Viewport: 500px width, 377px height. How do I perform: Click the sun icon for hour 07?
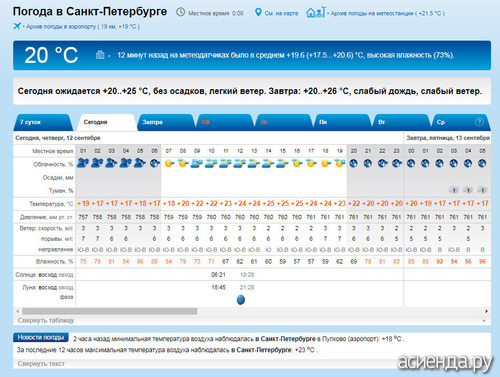[169, 163]
